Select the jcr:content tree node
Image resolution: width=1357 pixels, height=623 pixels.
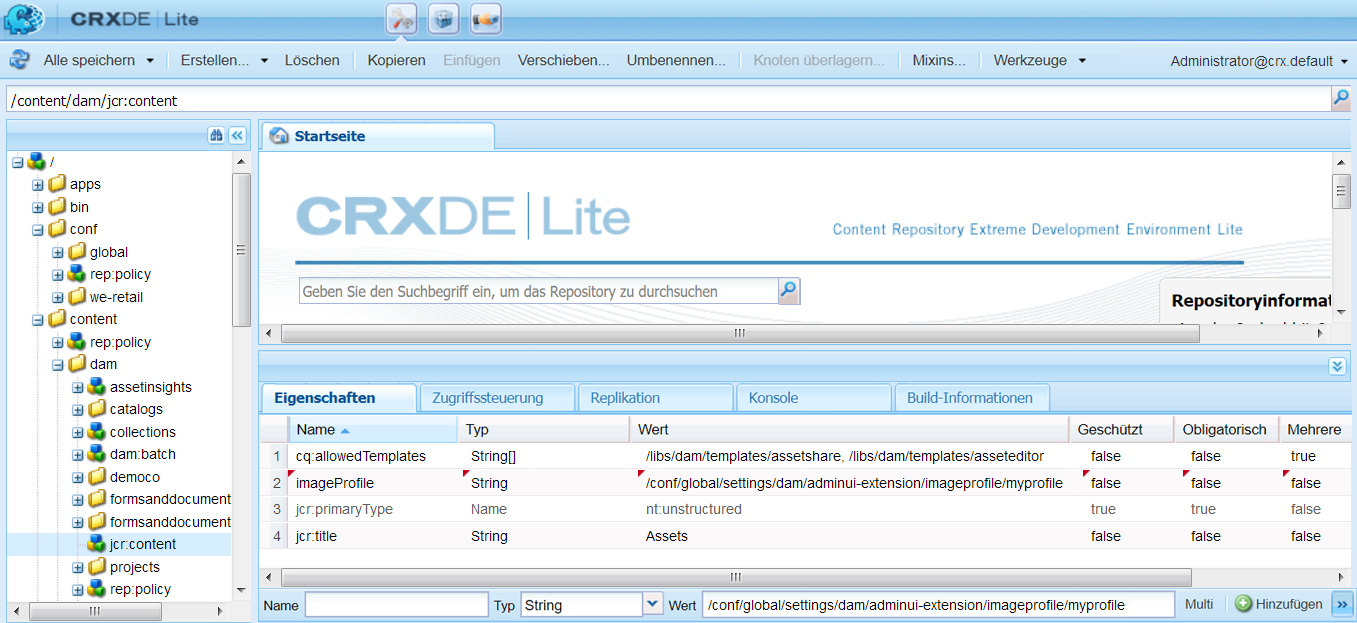pyautogui.click(x=143, y=544)
